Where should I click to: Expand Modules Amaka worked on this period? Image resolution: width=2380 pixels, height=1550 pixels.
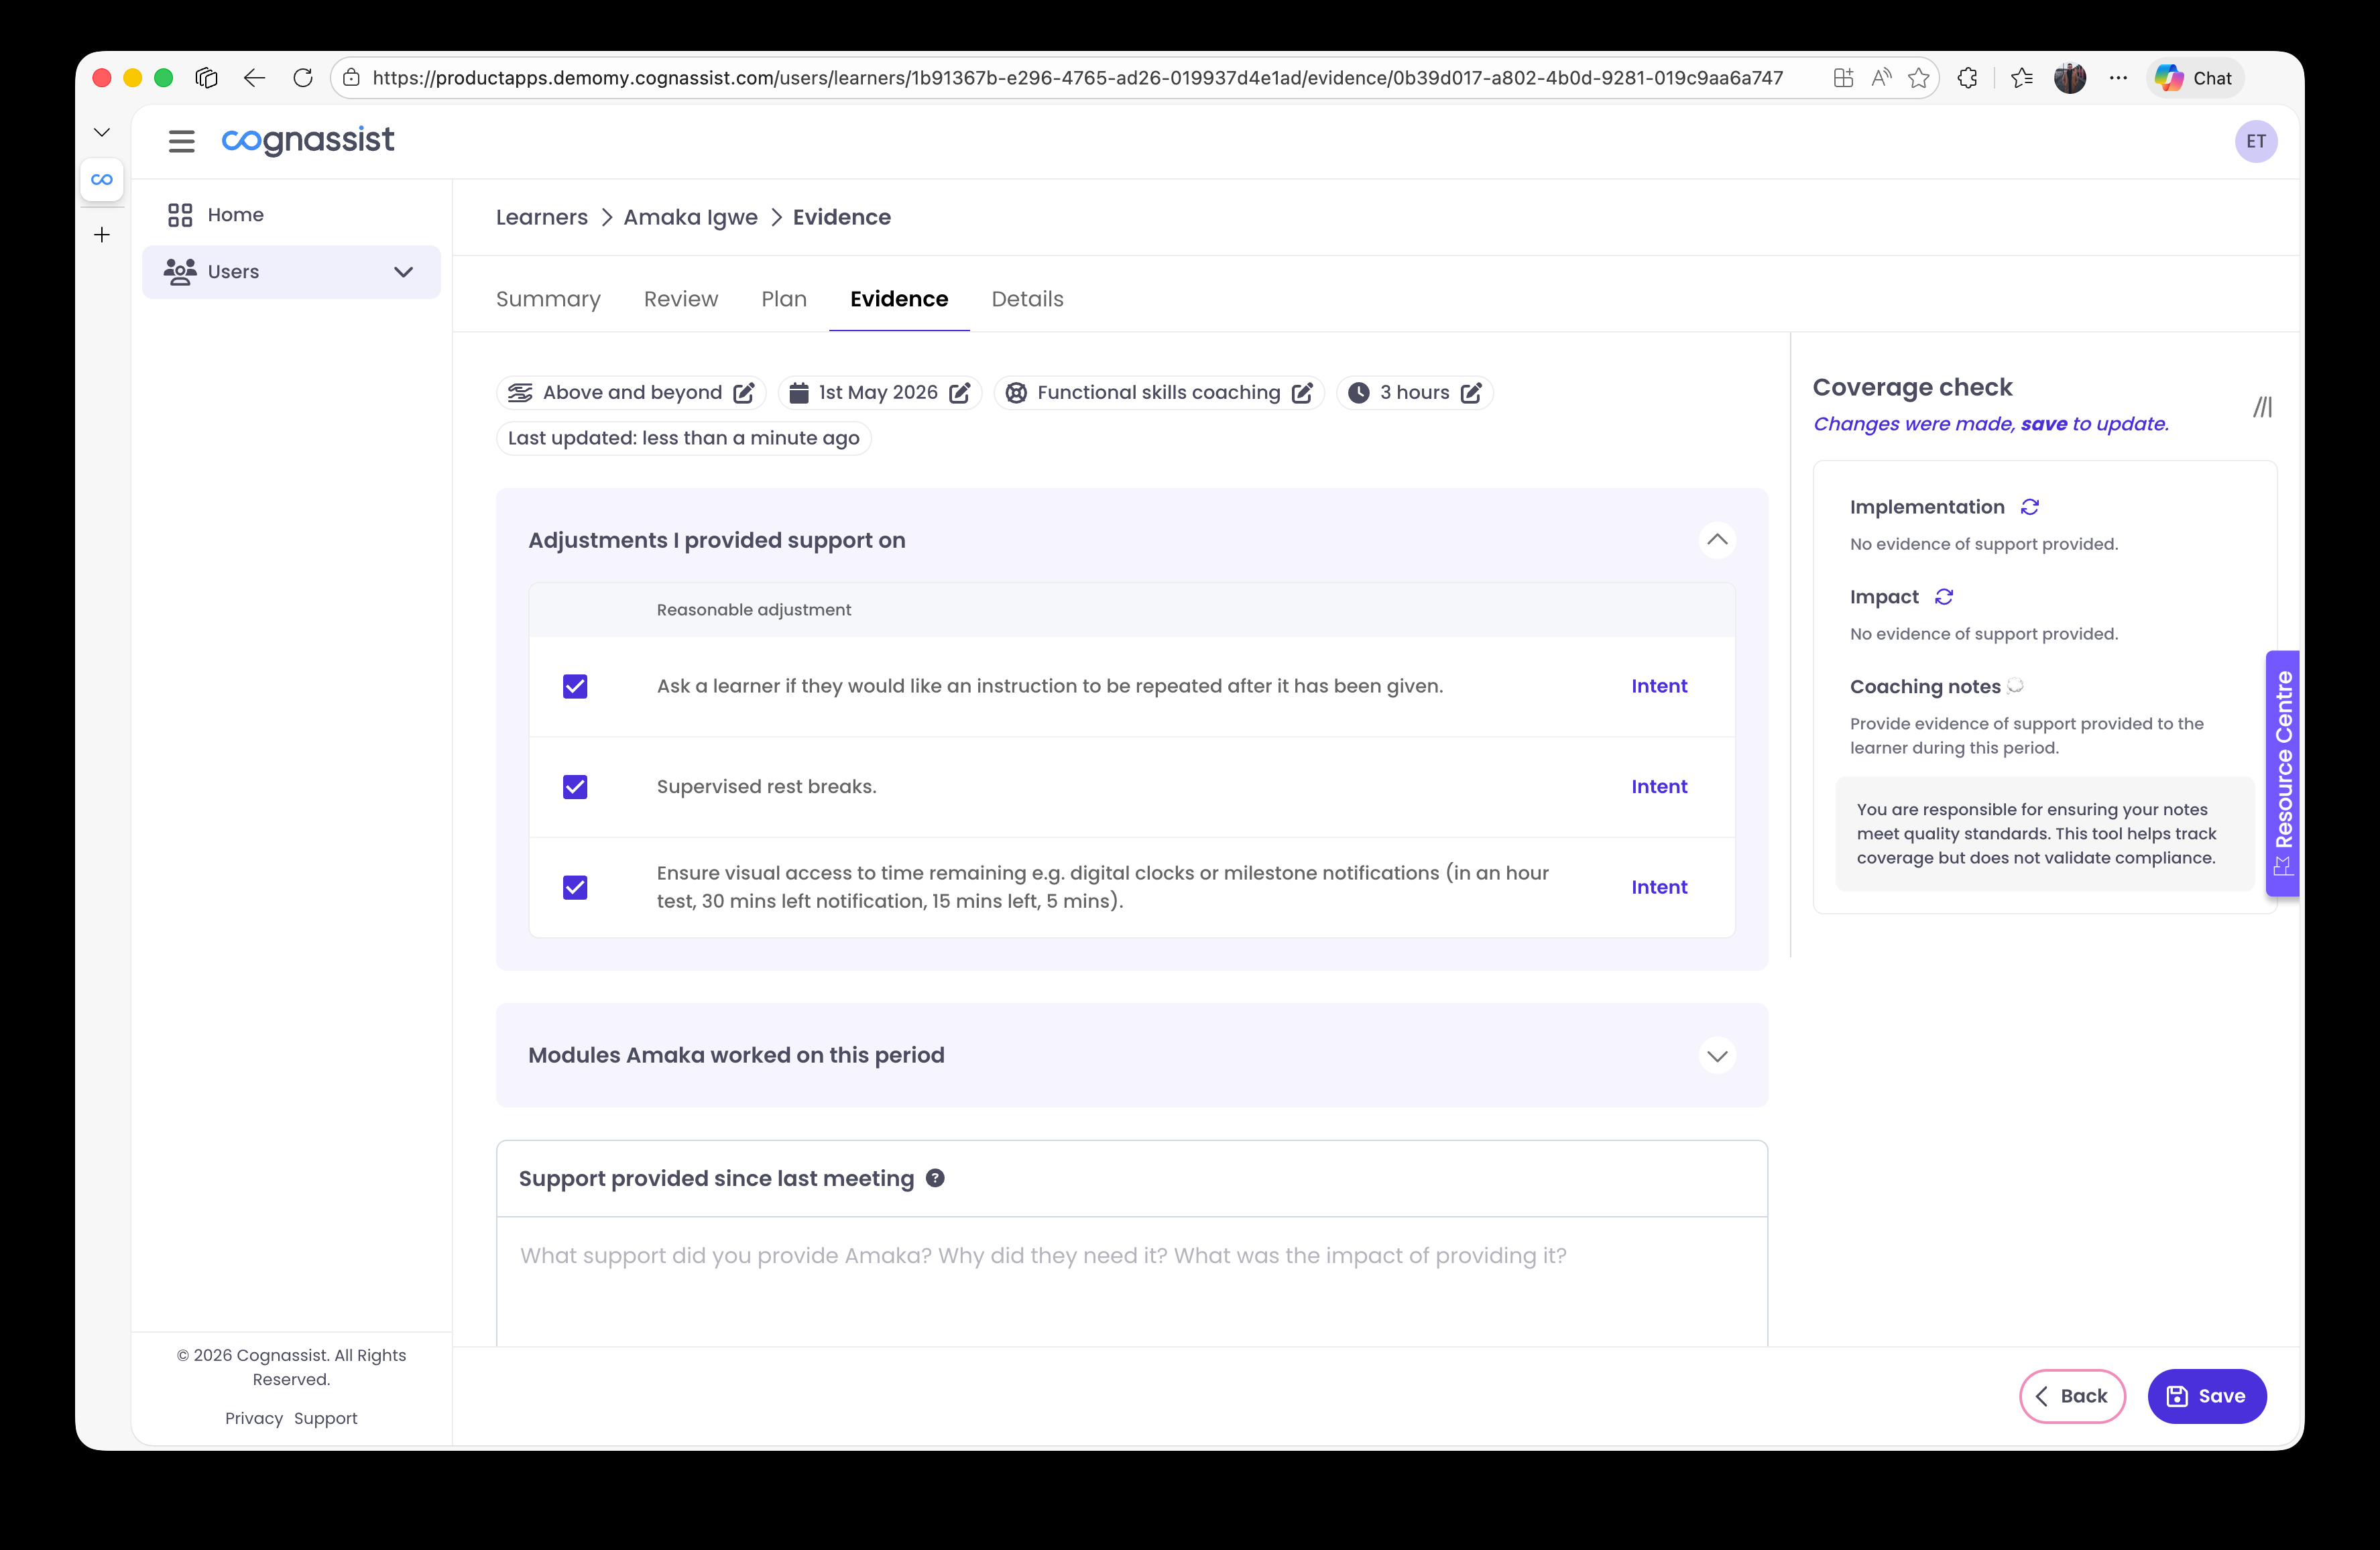click(x=1717, y=1055)
